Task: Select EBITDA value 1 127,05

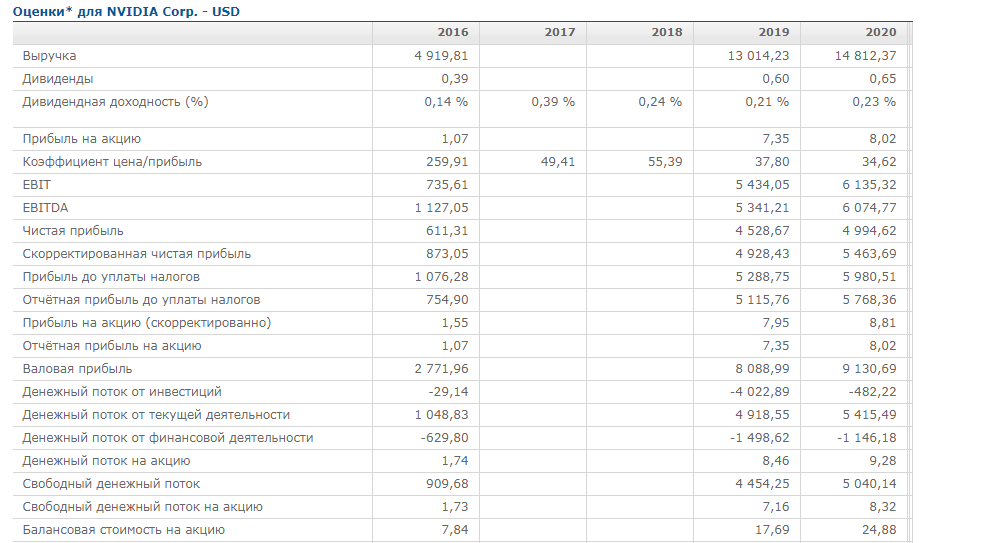Action: click(x=441, y=208)
